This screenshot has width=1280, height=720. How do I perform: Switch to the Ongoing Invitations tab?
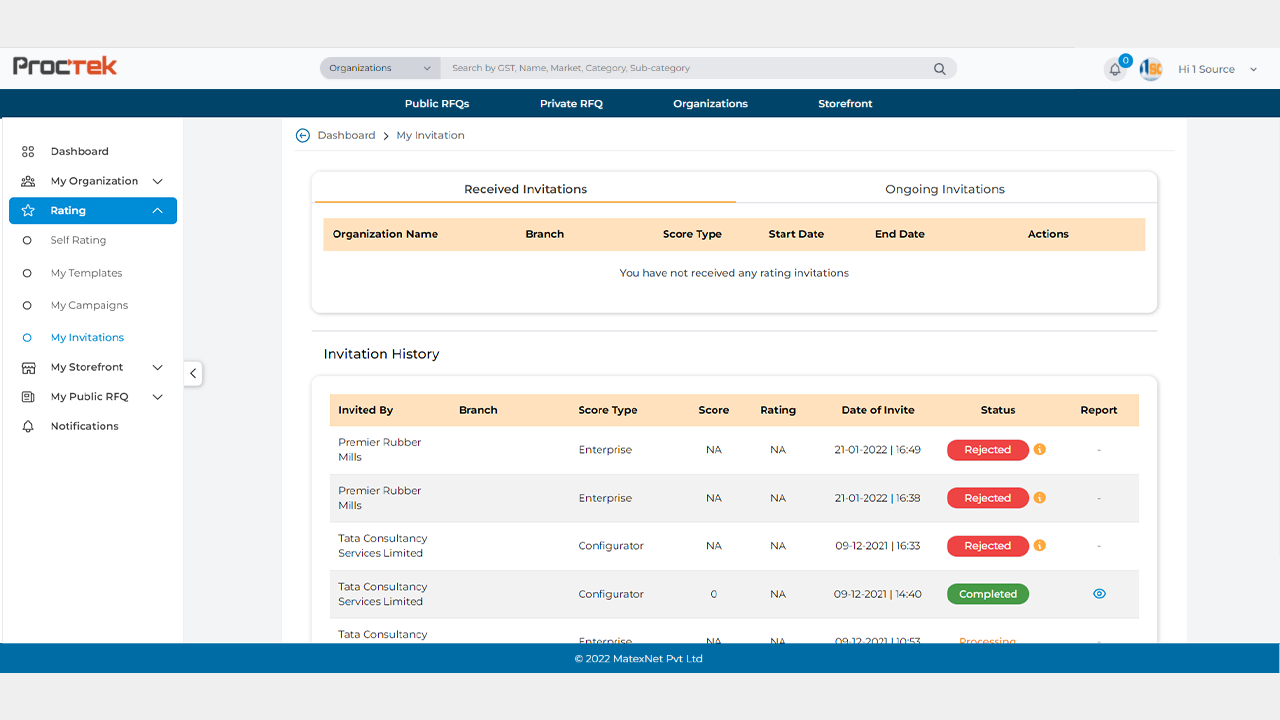944,189
